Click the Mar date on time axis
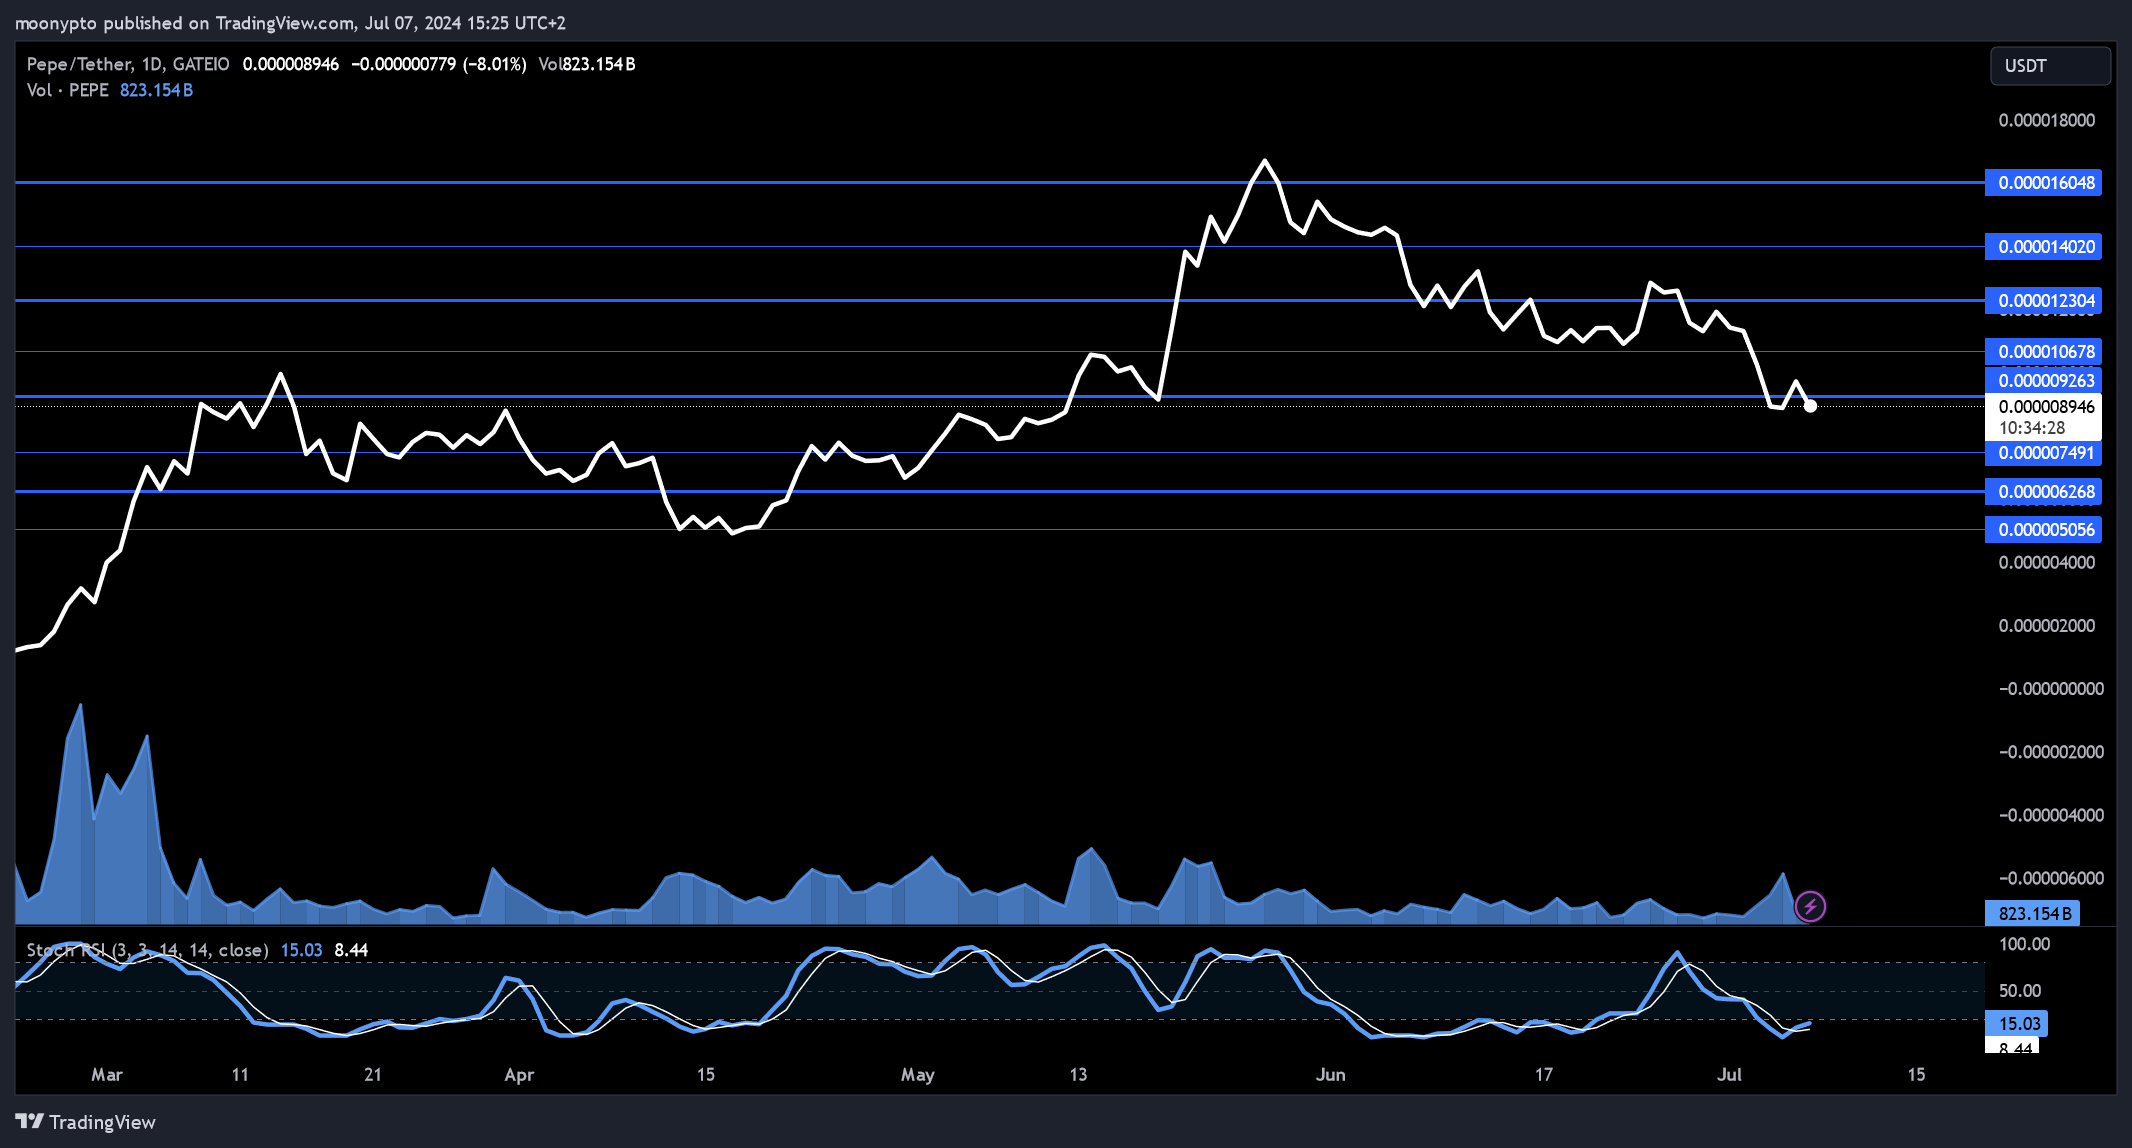Viewport: 2132px width, 1148px height. point(107,1075)
